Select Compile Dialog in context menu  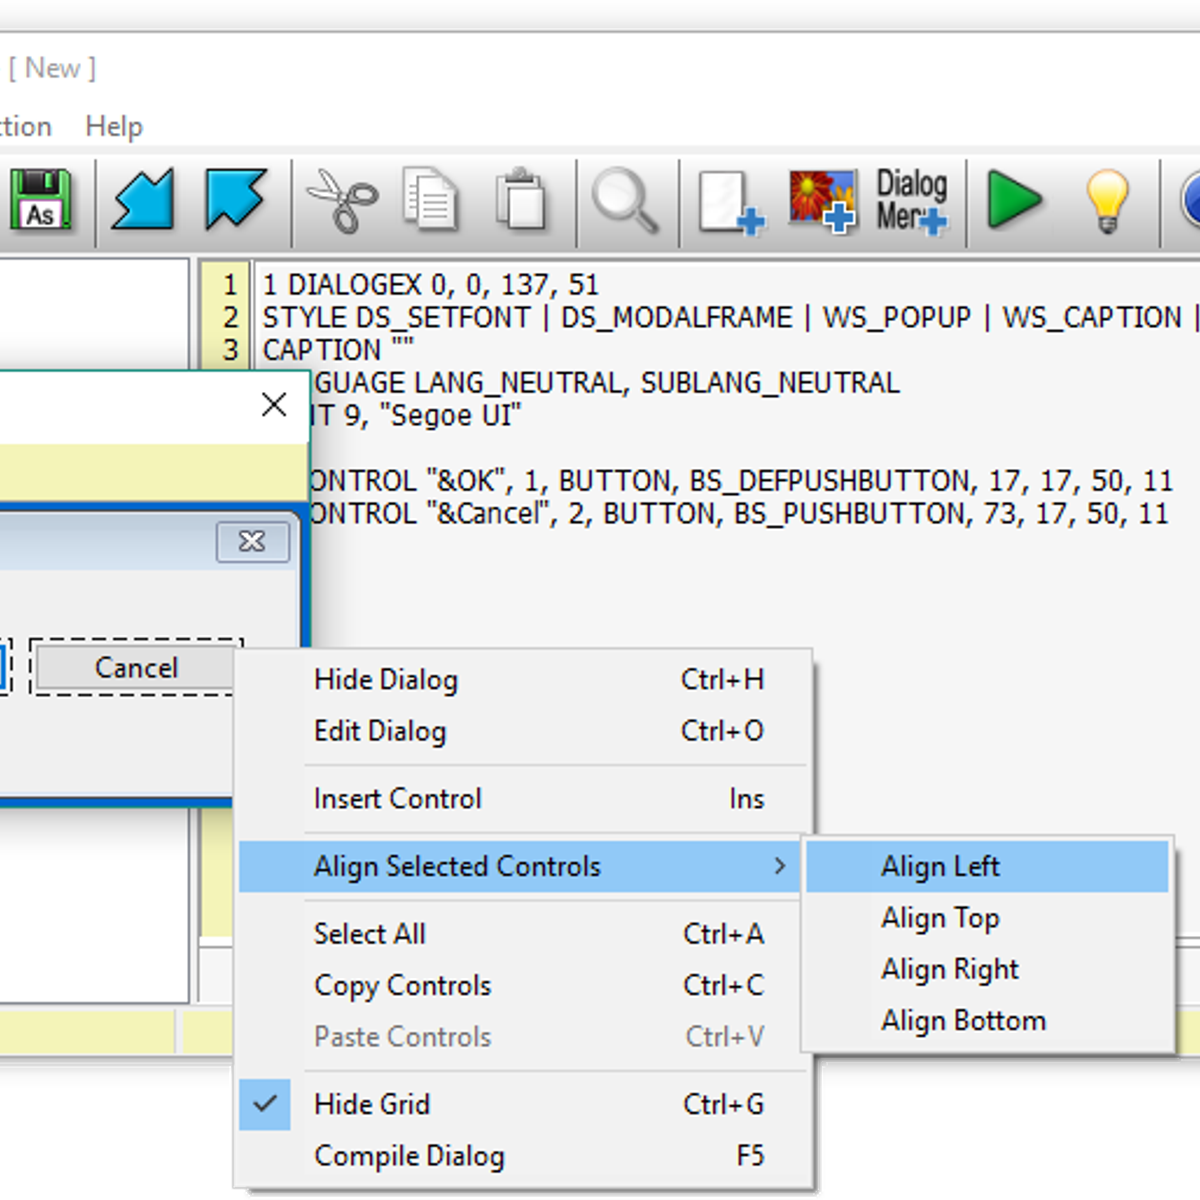409,1156
